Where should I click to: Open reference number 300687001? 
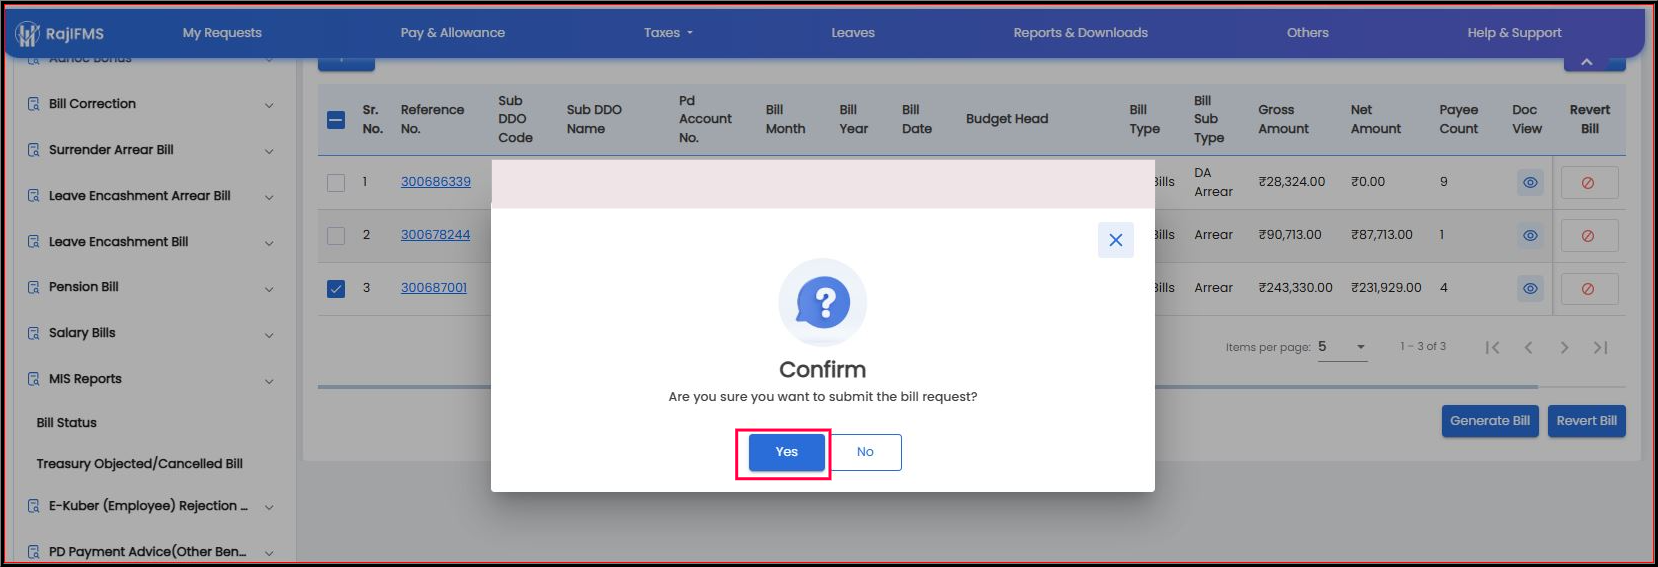click(x=434, y=288)
